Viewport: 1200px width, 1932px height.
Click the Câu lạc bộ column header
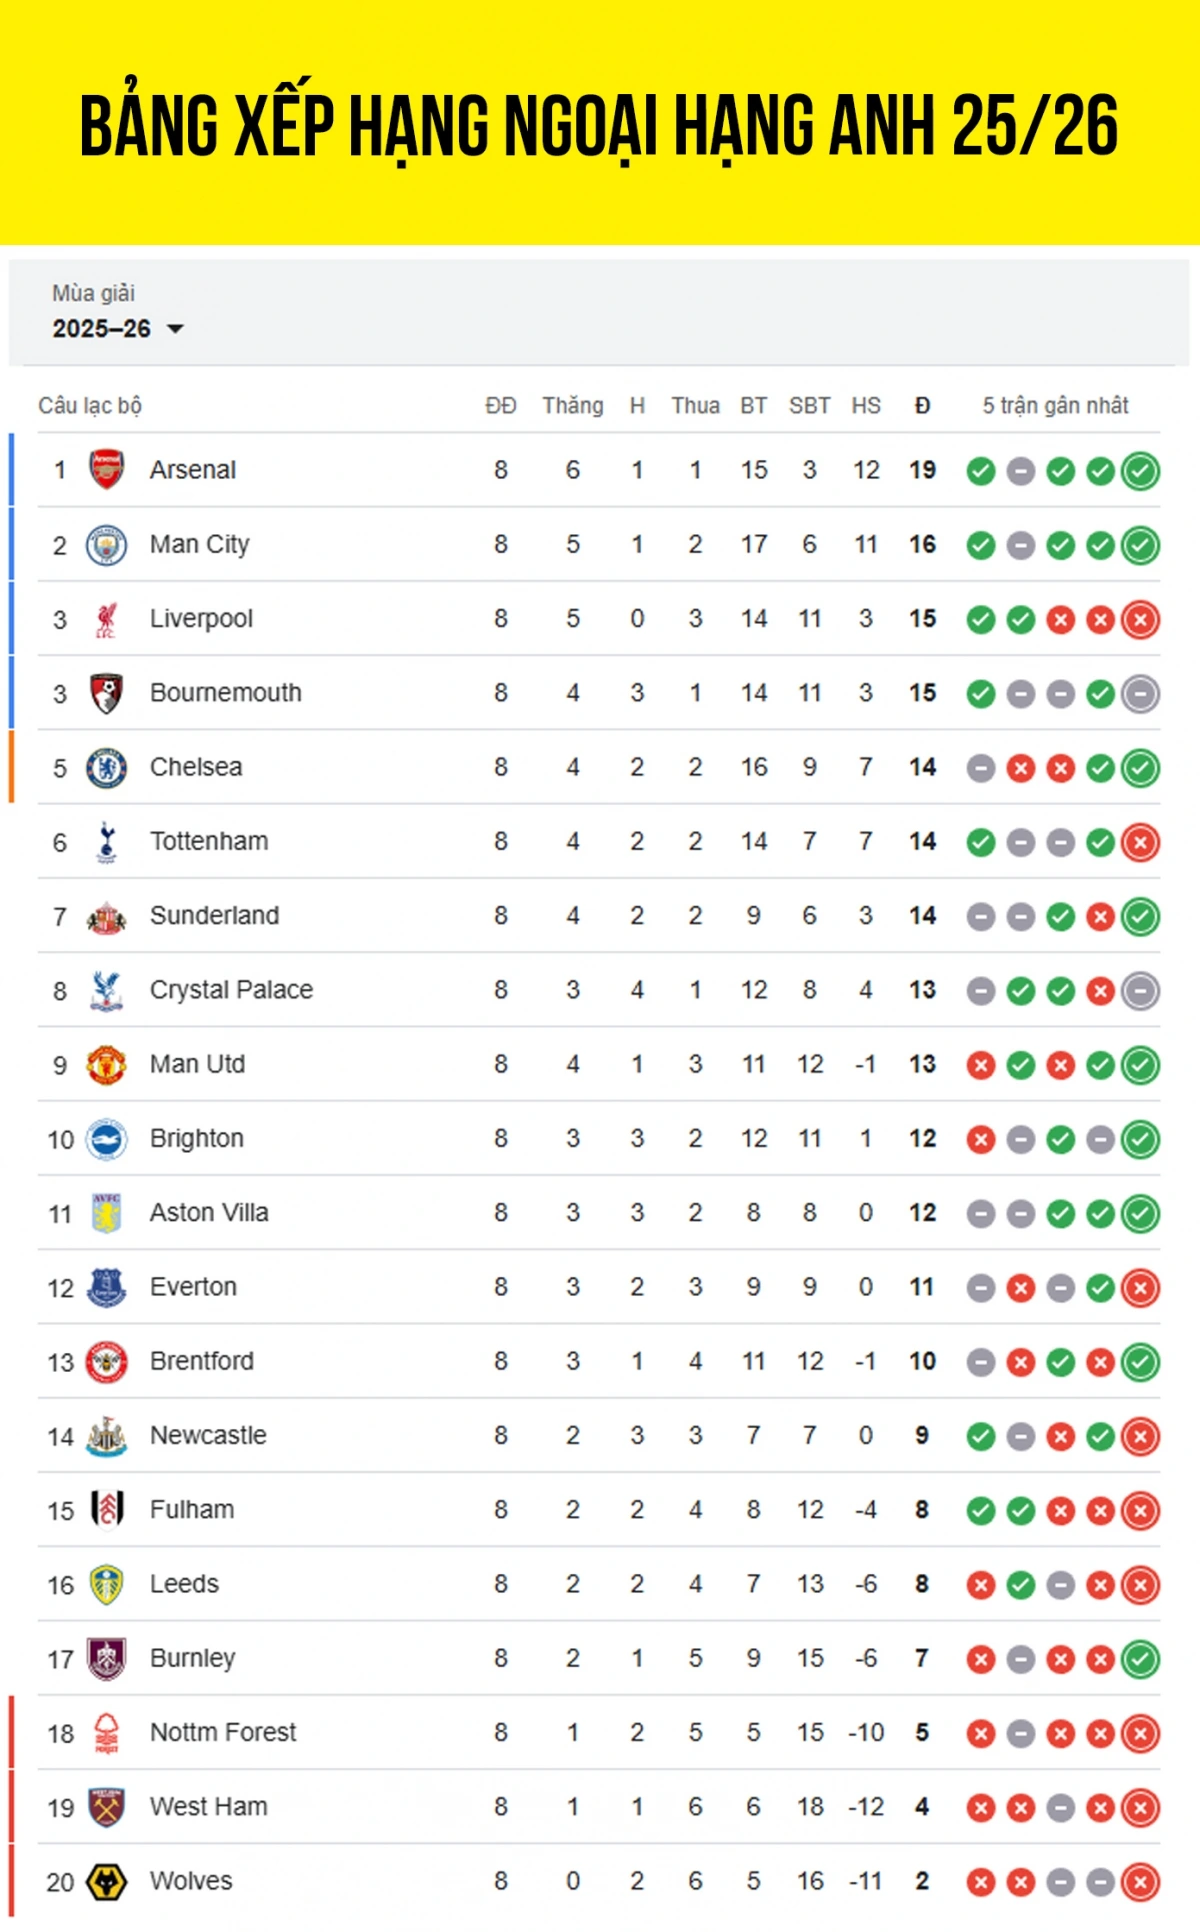pos(90,406)
